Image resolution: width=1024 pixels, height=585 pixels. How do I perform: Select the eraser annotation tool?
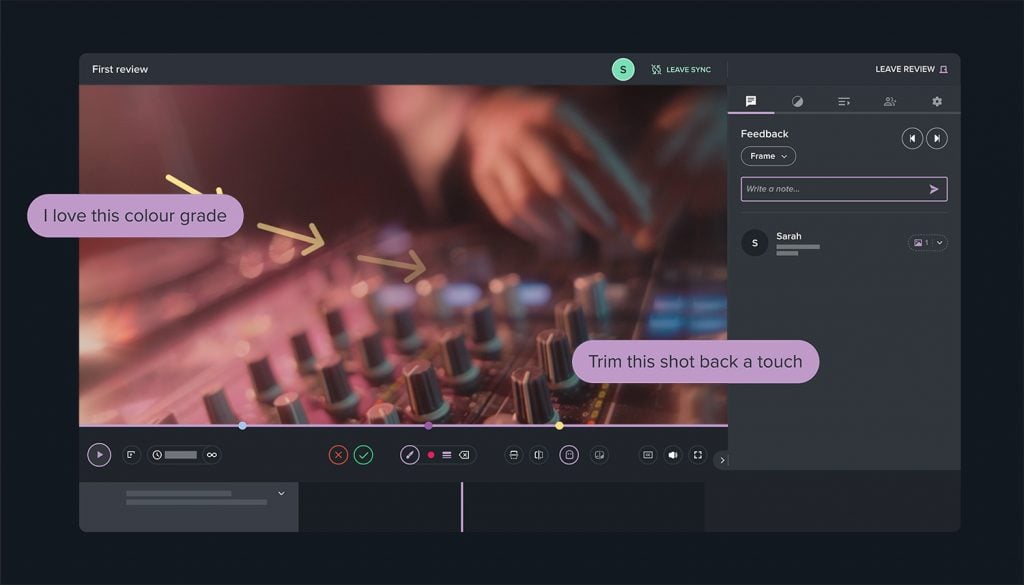(465, 455)
